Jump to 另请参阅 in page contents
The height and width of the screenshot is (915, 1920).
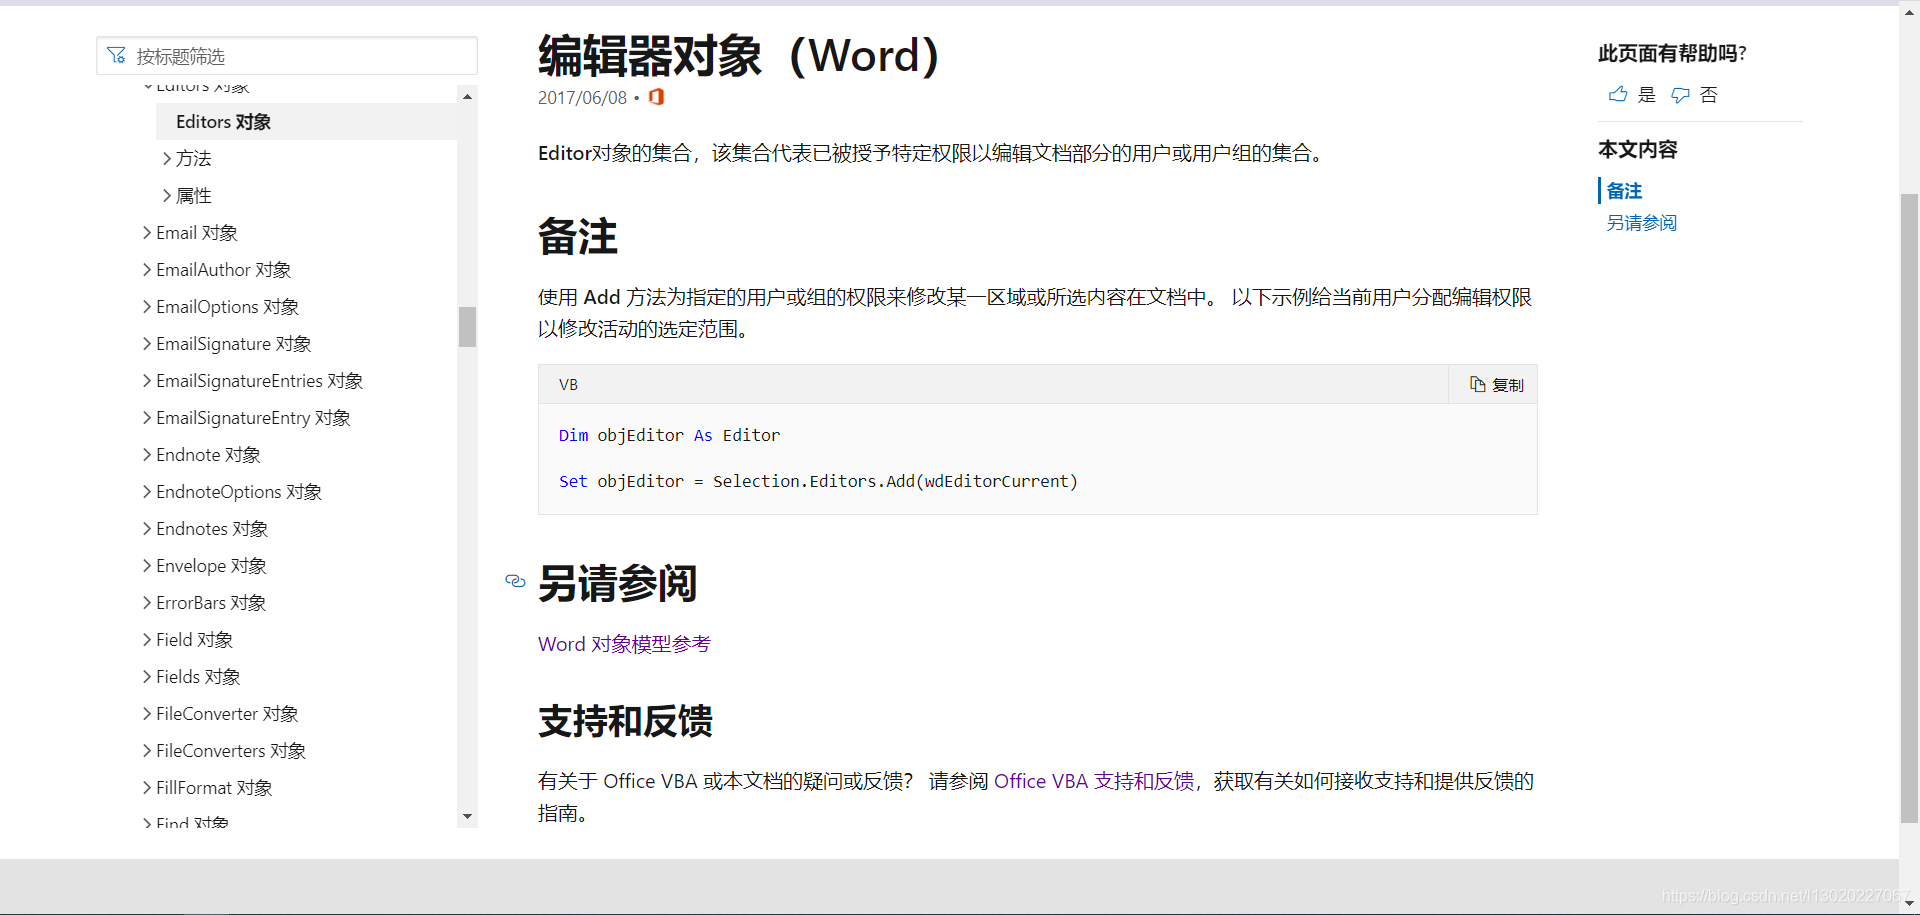click(x=1642, y=223)
